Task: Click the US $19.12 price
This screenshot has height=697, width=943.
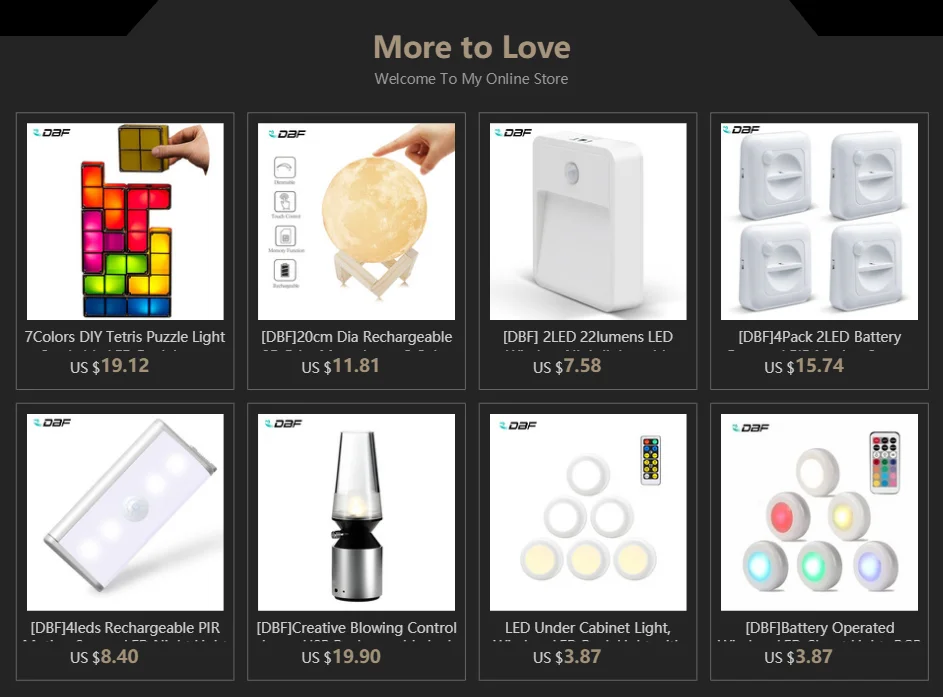Action: point(109,366)
